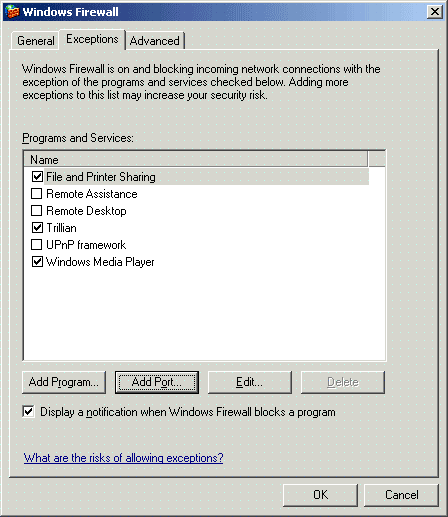Select the Exceptions tab
The image size is (448, 517).
point(92,39)
